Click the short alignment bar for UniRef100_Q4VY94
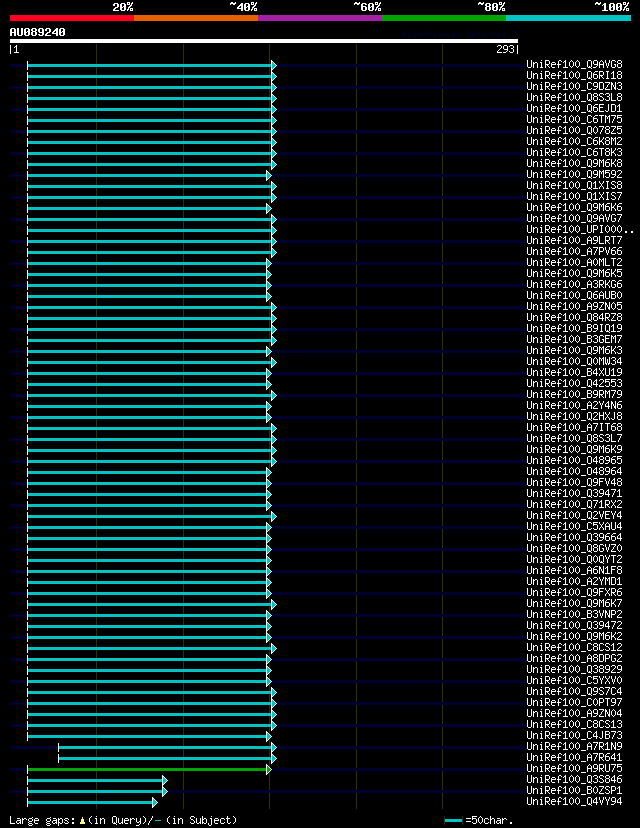 point(90,803)
